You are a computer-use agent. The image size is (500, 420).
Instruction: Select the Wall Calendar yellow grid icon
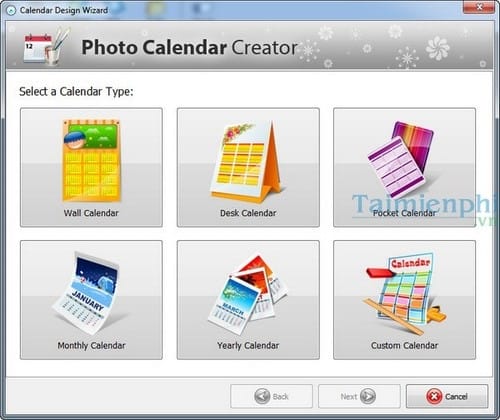[91, 161]
